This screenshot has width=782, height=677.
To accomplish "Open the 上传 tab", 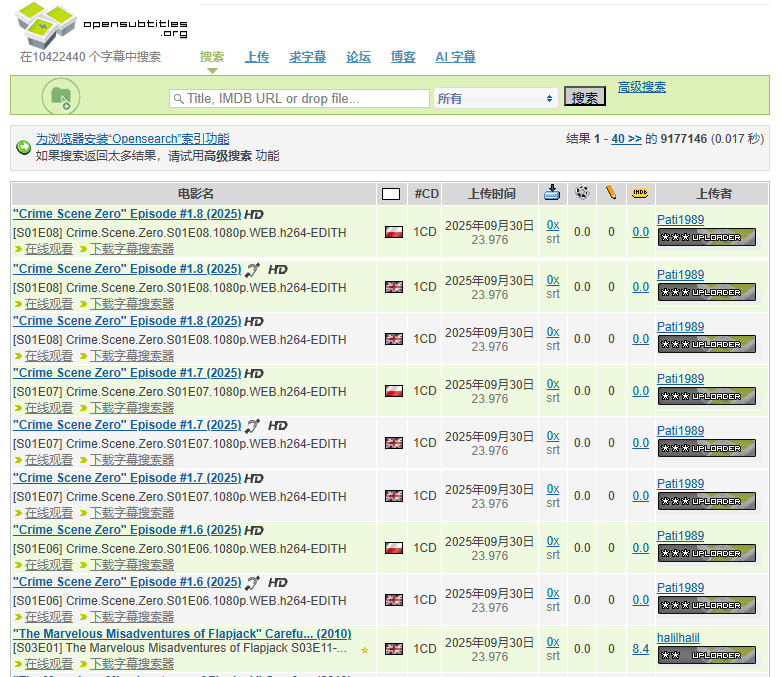I will tap(257, 57).
